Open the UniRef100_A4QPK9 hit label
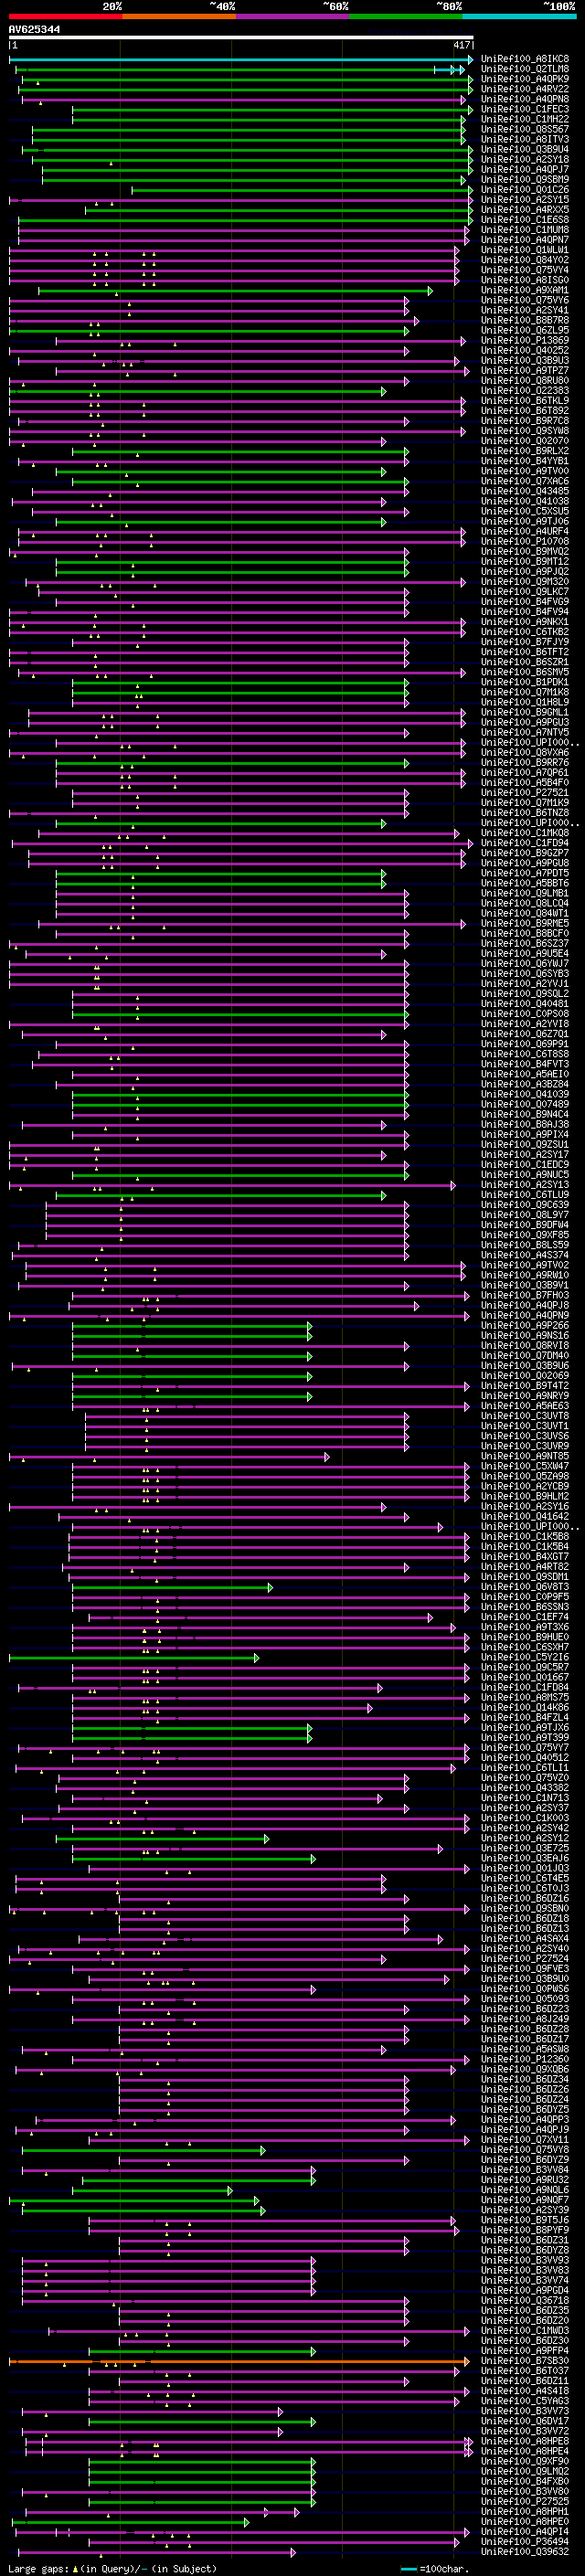Viewport: 585px width, 2576px height. [525, 79]
